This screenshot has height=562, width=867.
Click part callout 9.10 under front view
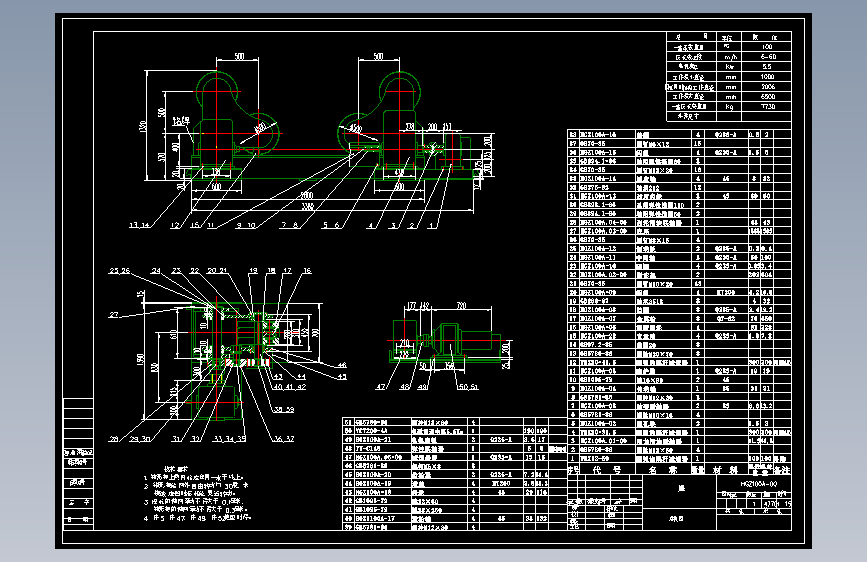[246, 225]
